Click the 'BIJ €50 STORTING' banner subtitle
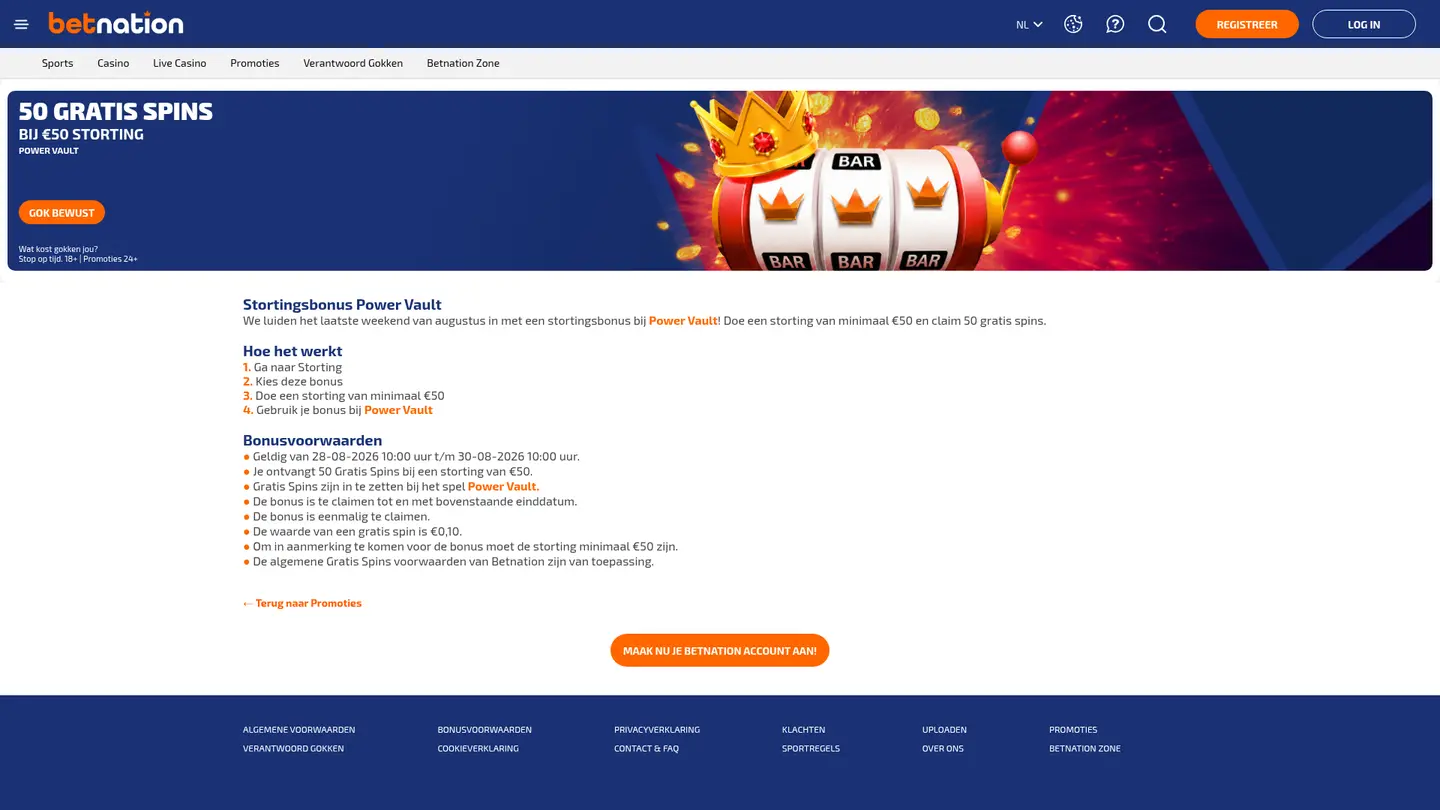The image size is (1440, 810). tap(81, 134)
